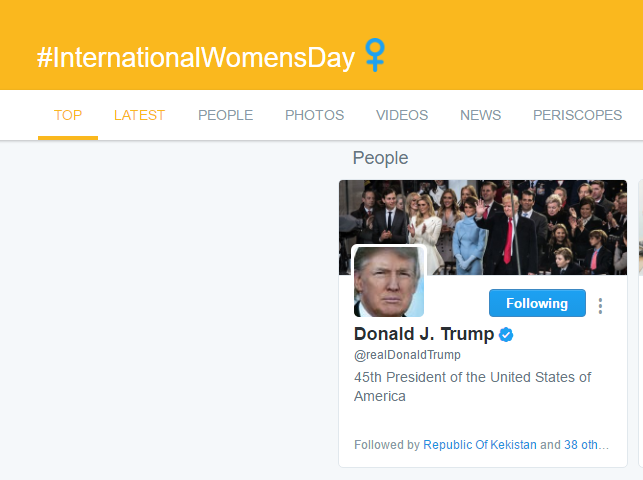Open the three-dot more options menu
The width and height of the screenshot is (643, 480).
pyautogui.click(x=600, y=306)
